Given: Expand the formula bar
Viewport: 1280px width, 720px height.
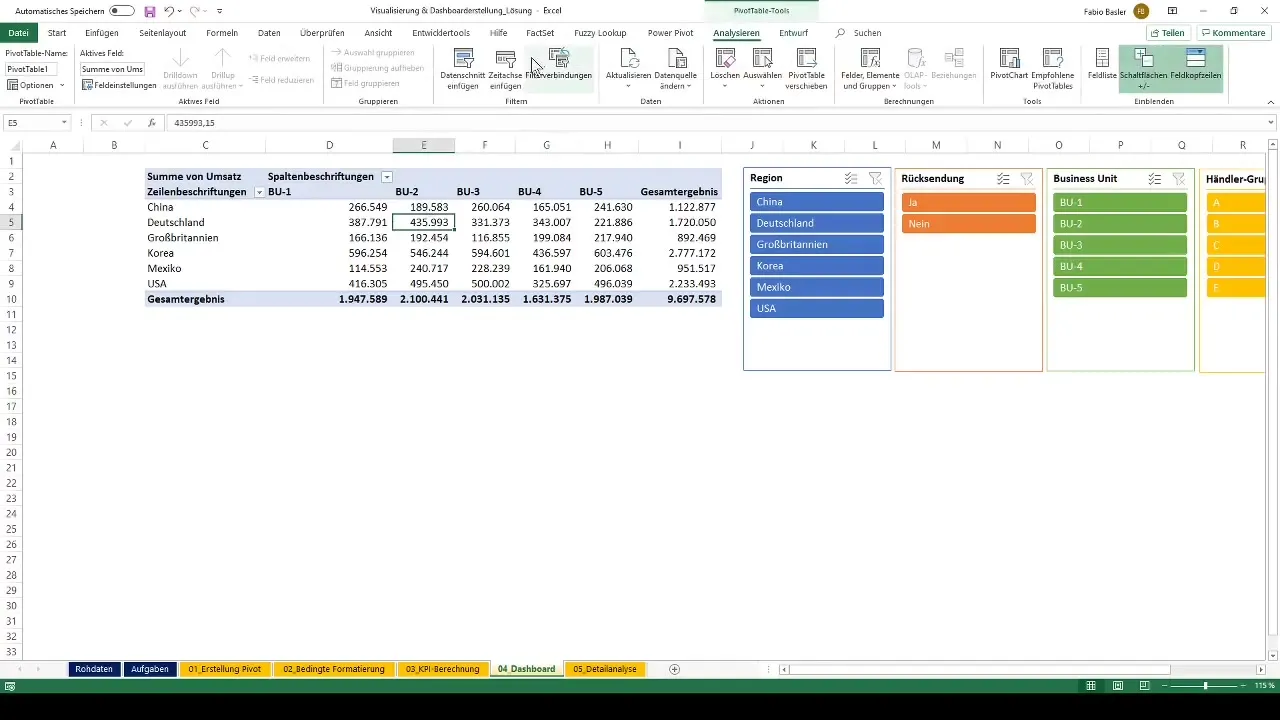Looking at the screenshot, I should [1271, 123].
